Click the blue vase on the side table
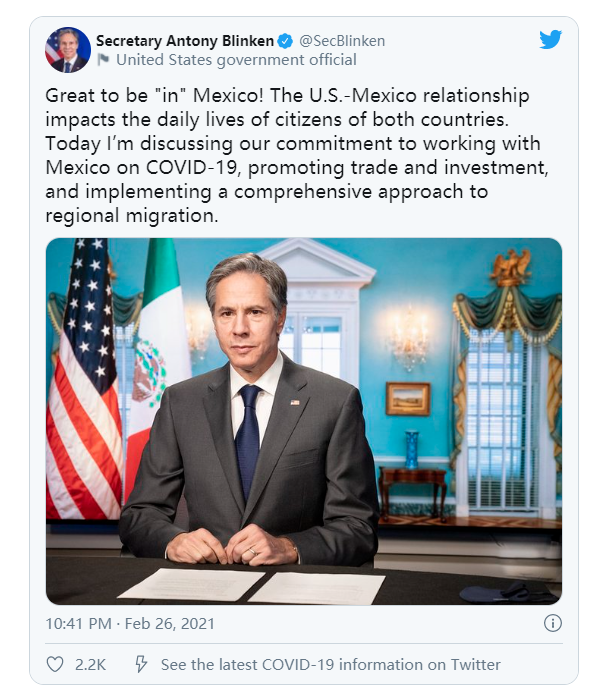Screen dimensions: 606x700 [x=411, y=448]
